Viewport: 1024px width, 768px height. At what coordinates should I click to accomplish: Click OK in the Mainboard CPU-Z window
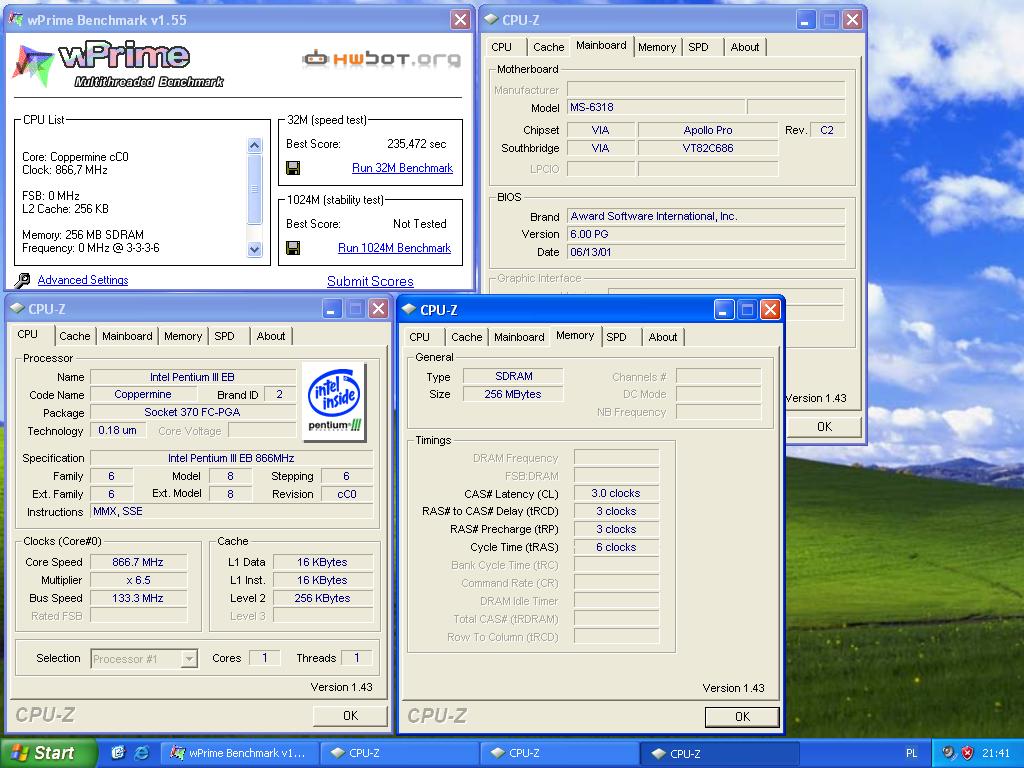coord(825,426)
